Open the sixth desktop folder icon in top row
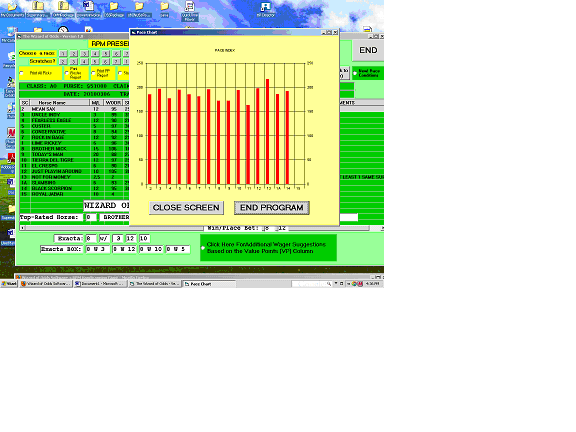 pos(139,9)
